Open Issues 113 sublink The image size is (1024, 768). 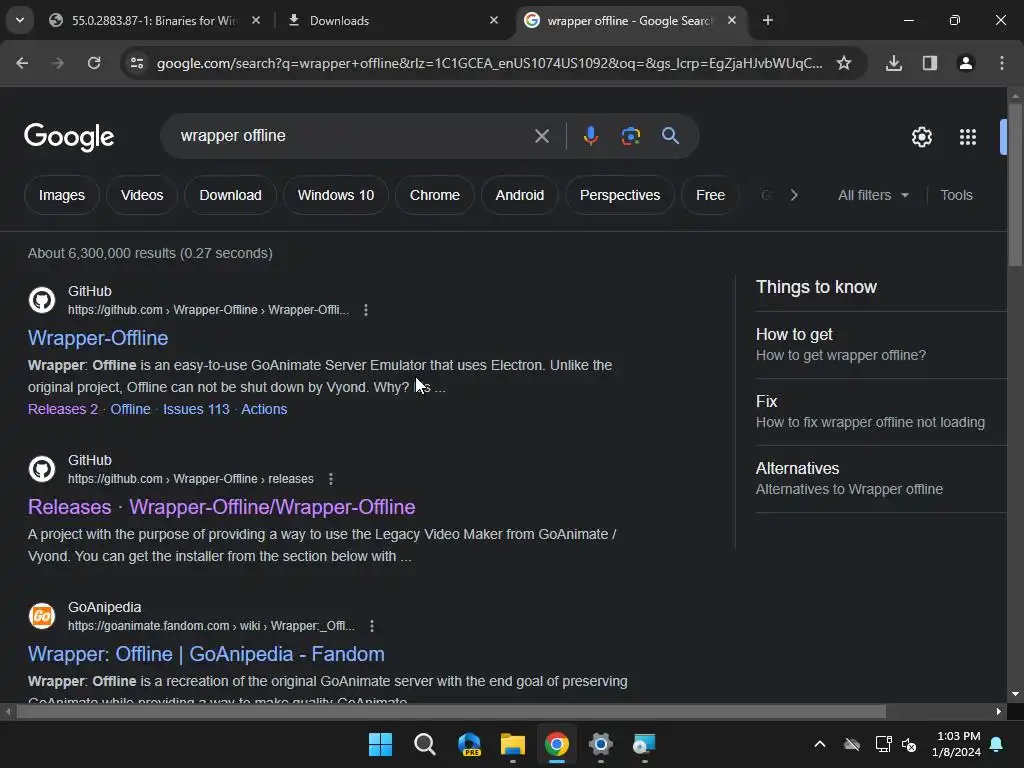click(x=196, y=409)
